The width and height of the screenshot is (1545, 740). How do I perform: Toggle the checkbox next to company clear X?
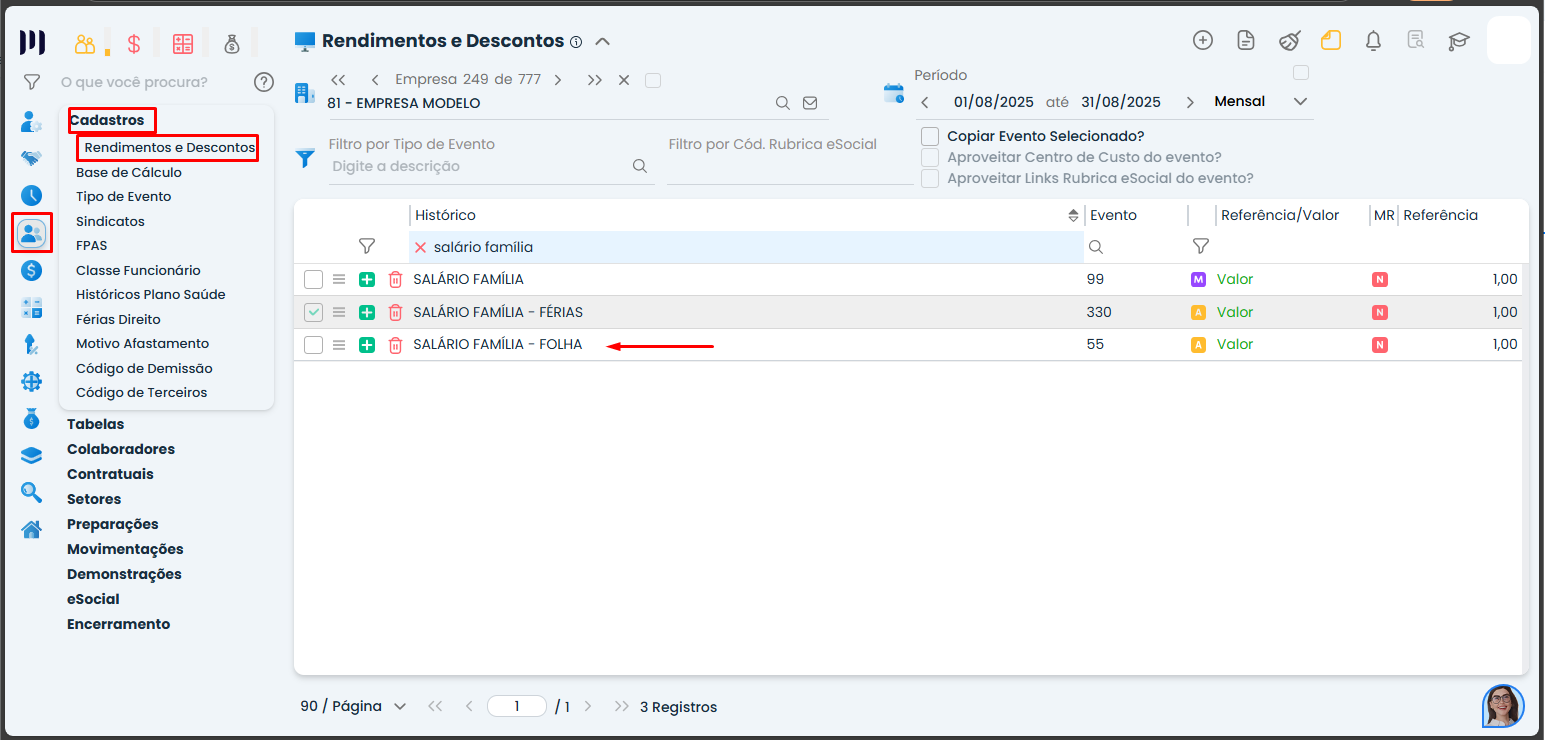pyautogui.click(x=653, y=80)
